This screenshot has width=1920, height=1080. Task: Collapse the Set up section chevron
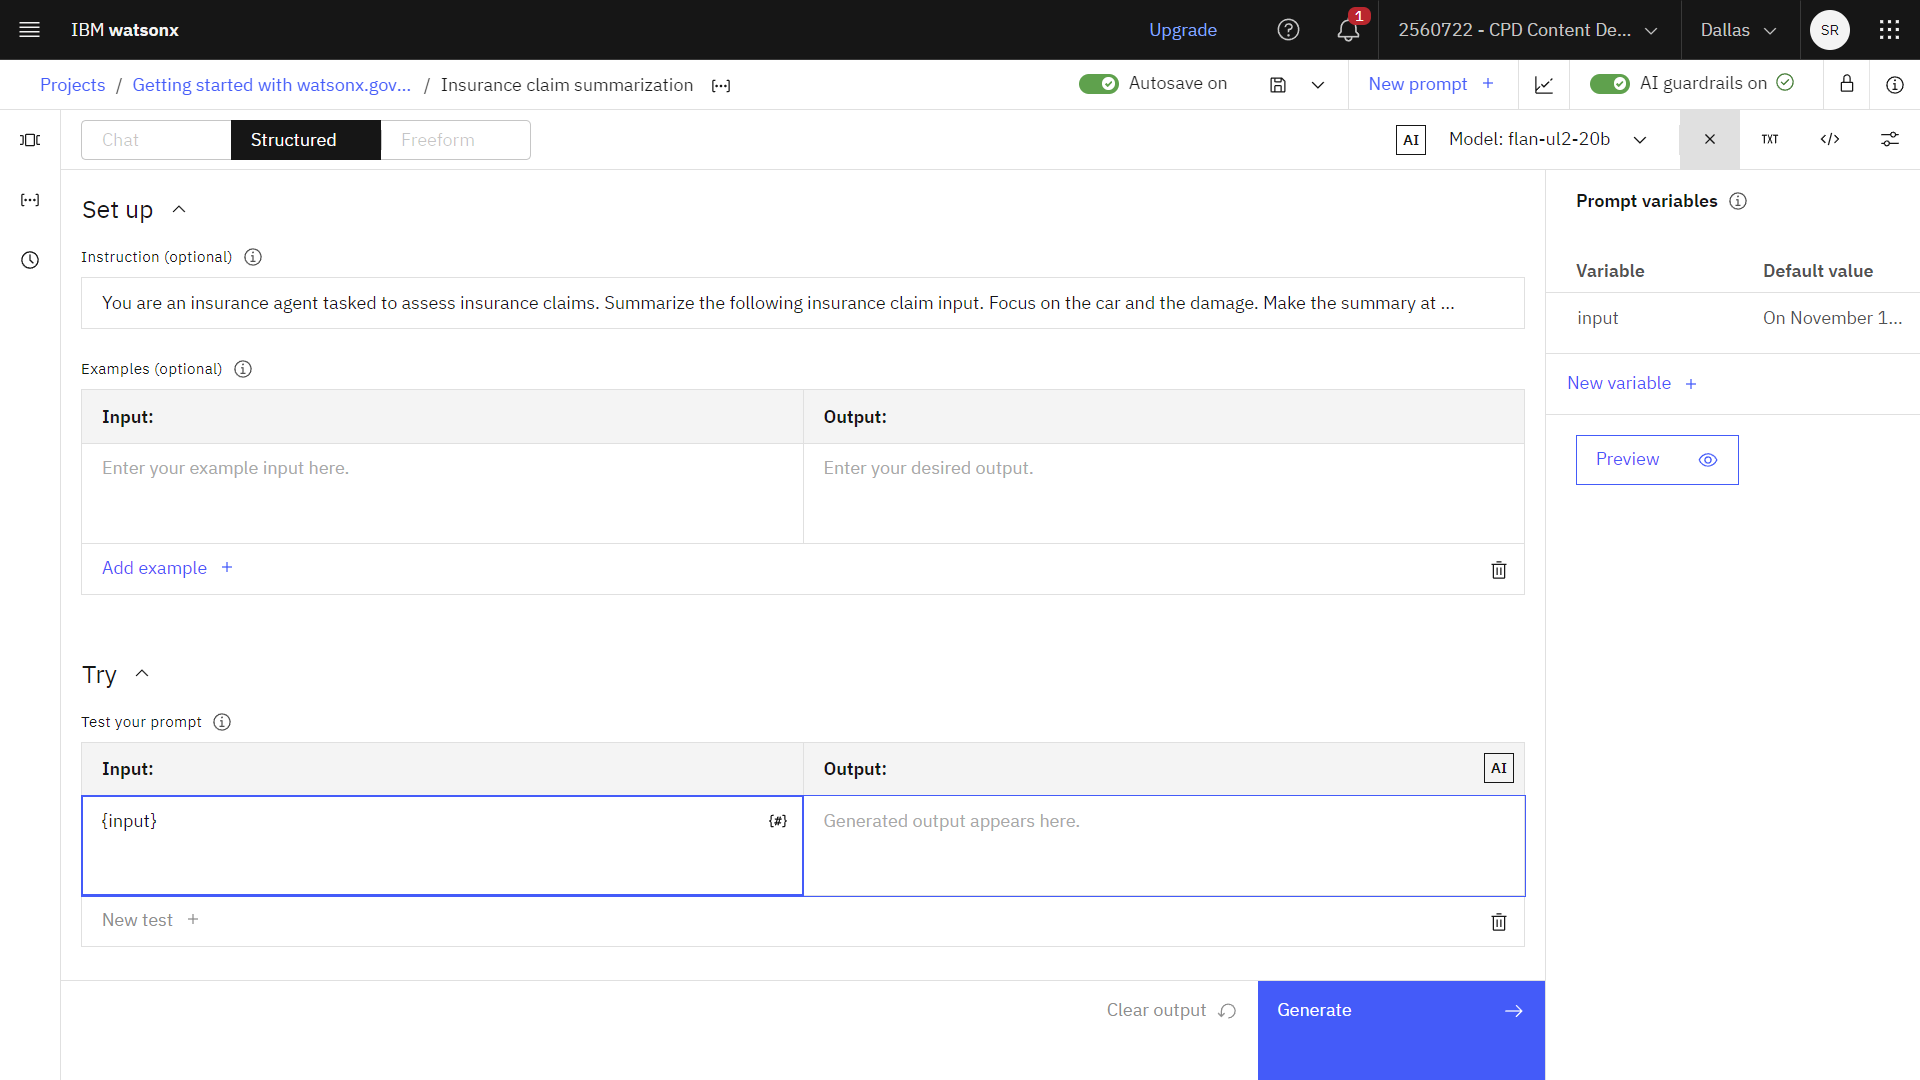click(178, 208)
